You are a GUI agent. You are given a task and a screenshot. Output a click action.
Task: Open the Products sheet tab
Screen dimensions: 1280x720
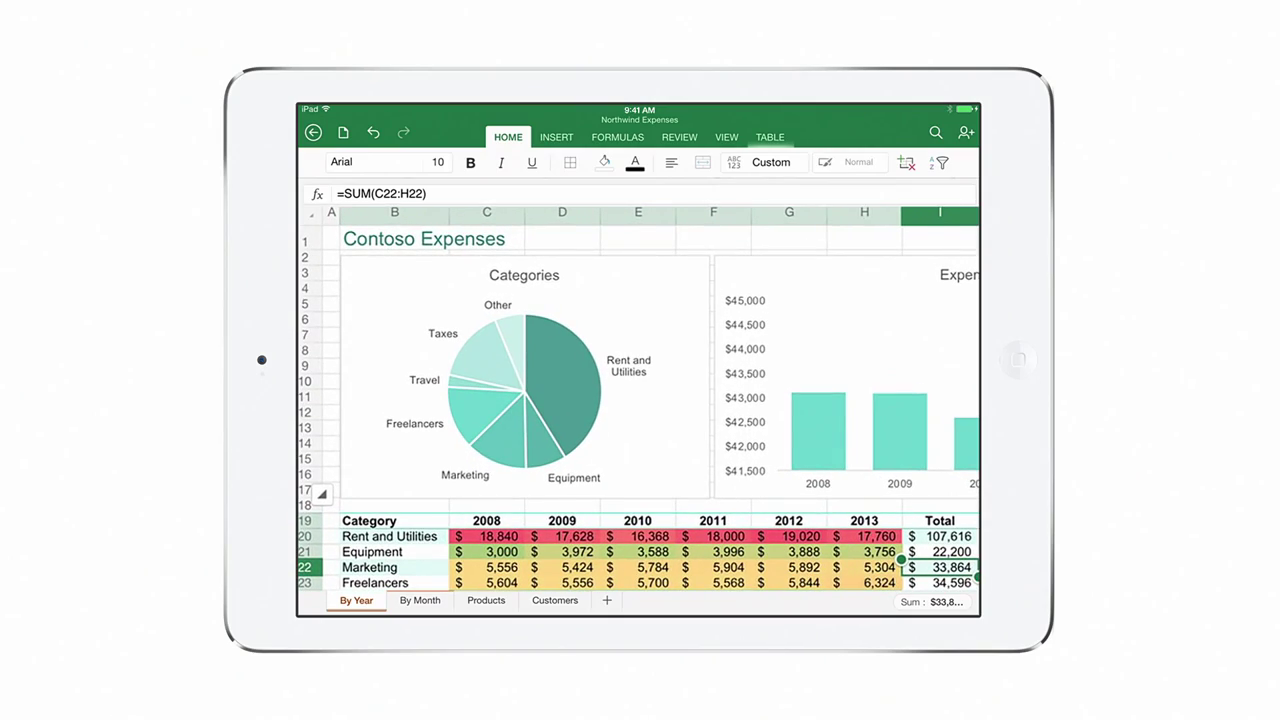[486, 601]
